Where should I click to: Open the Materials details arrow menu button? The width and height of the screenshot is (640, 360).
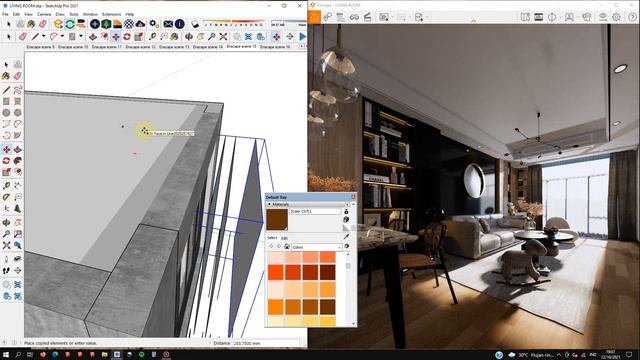click(x=347, y=247)
